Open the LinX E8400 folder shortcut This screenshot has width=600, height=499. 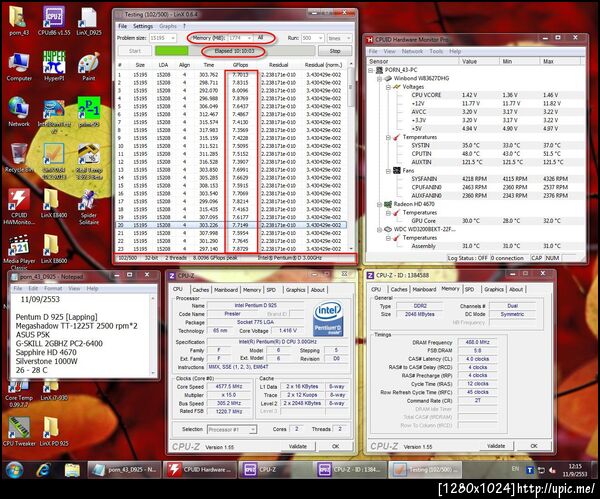[x=54, y=204]
